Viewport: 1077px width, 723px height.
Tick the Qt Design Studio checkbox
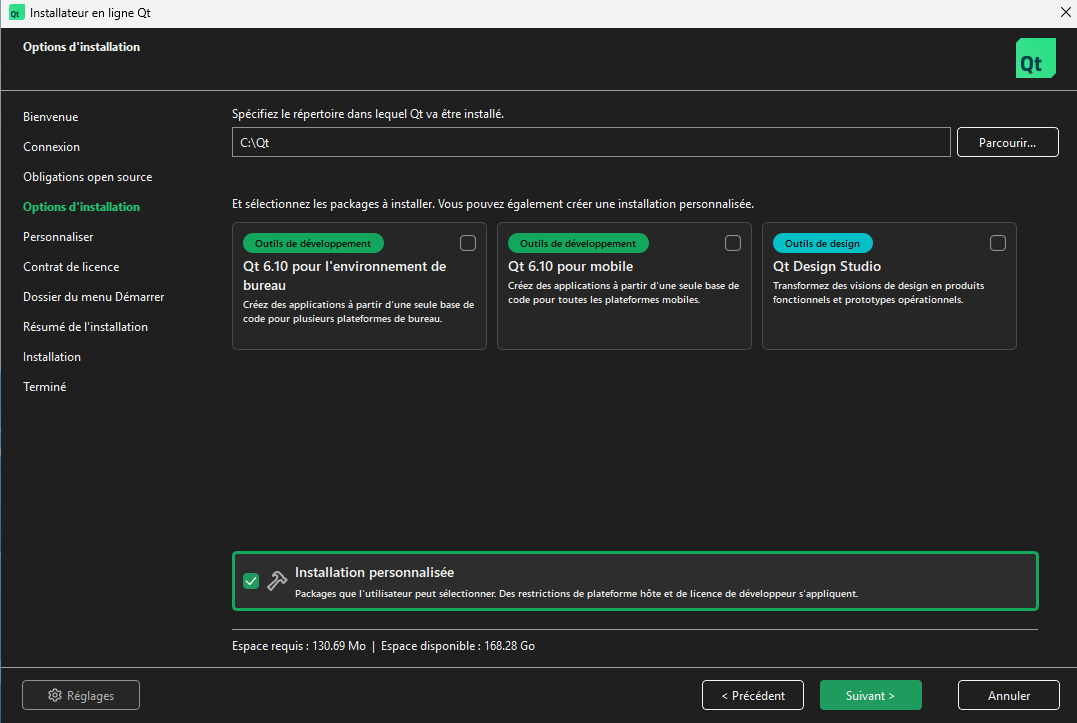coord(998,243)
